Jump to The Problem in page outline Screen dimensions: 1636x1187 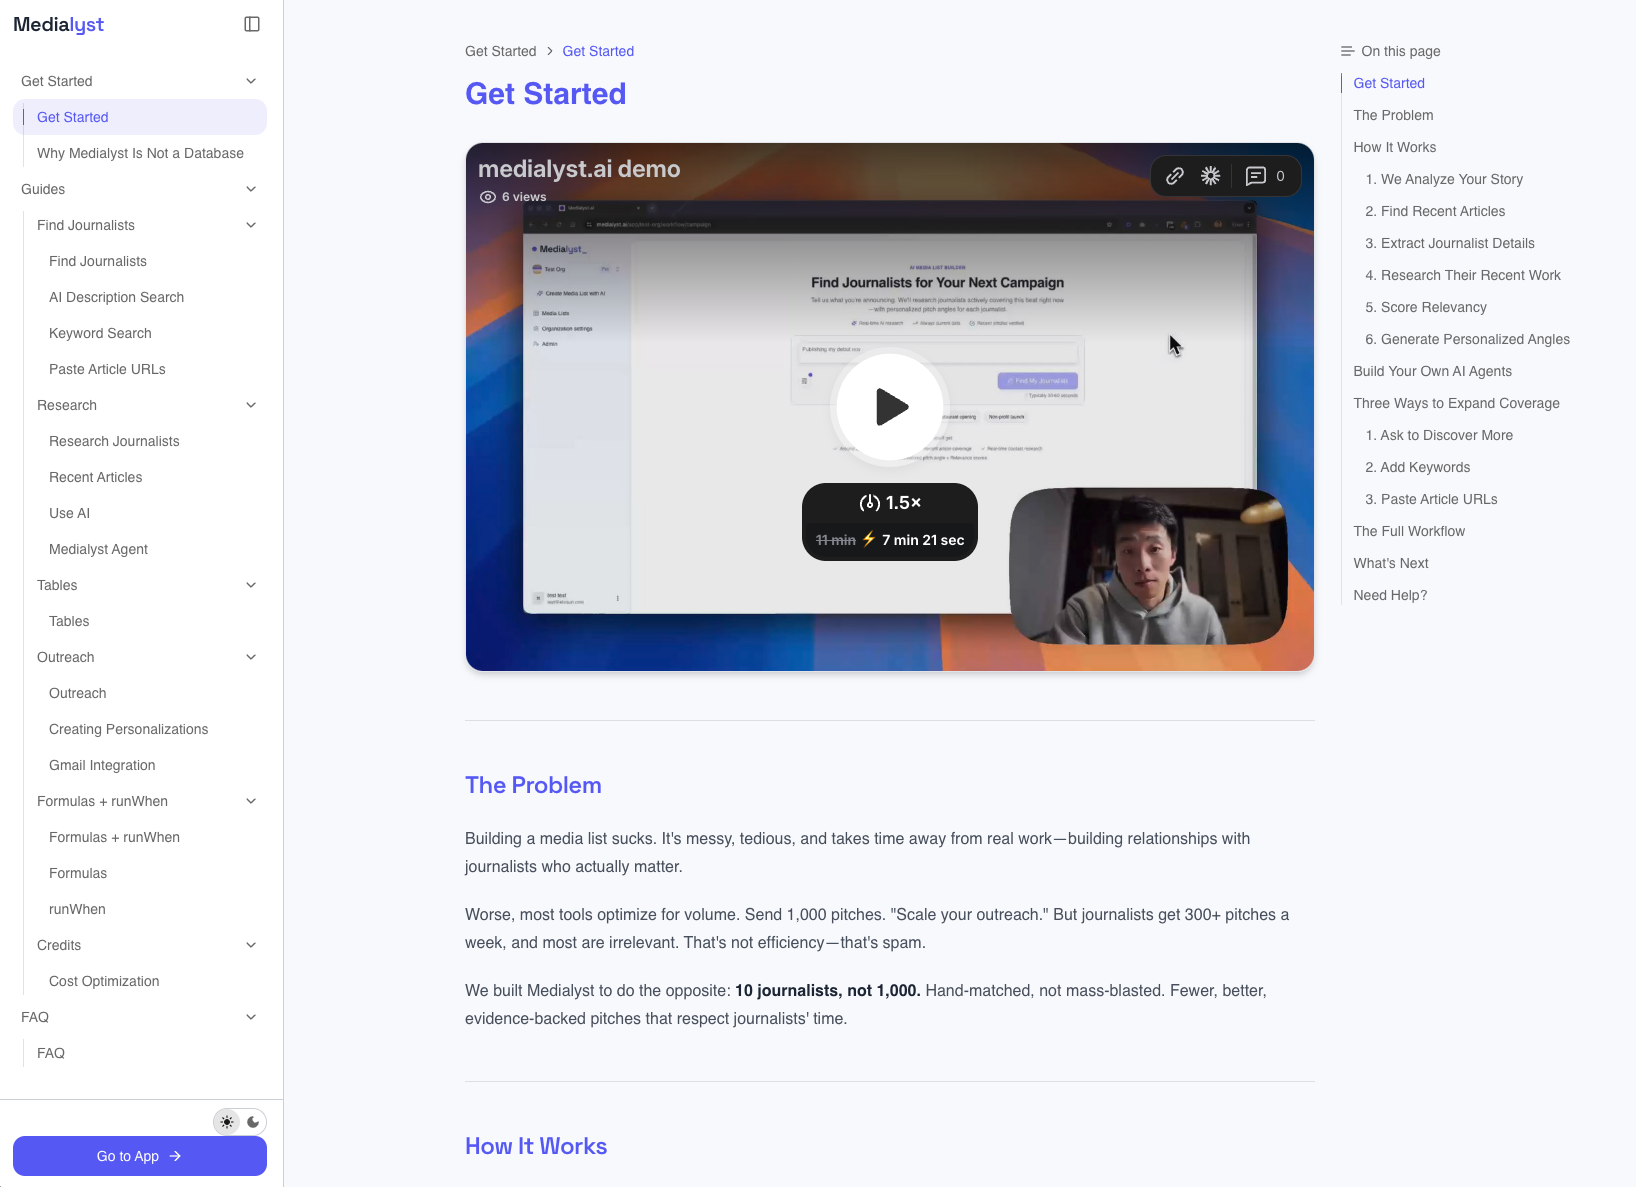(1393, 115)
